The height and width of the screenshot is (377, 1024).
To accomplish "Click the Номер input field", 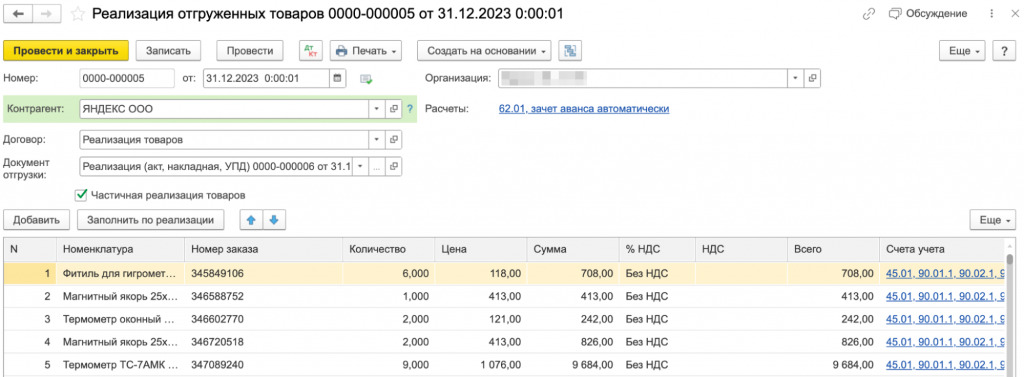I will coord(127,78).
